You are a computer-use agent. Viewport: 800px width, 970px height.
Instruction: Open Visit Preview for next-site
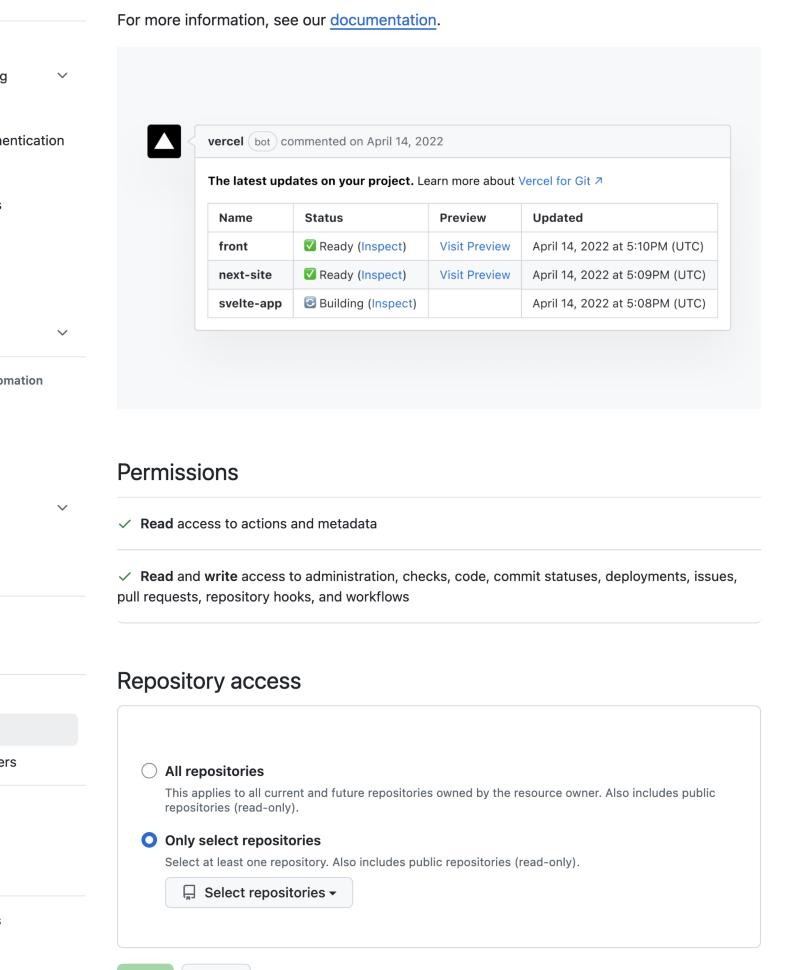[475, 275]
